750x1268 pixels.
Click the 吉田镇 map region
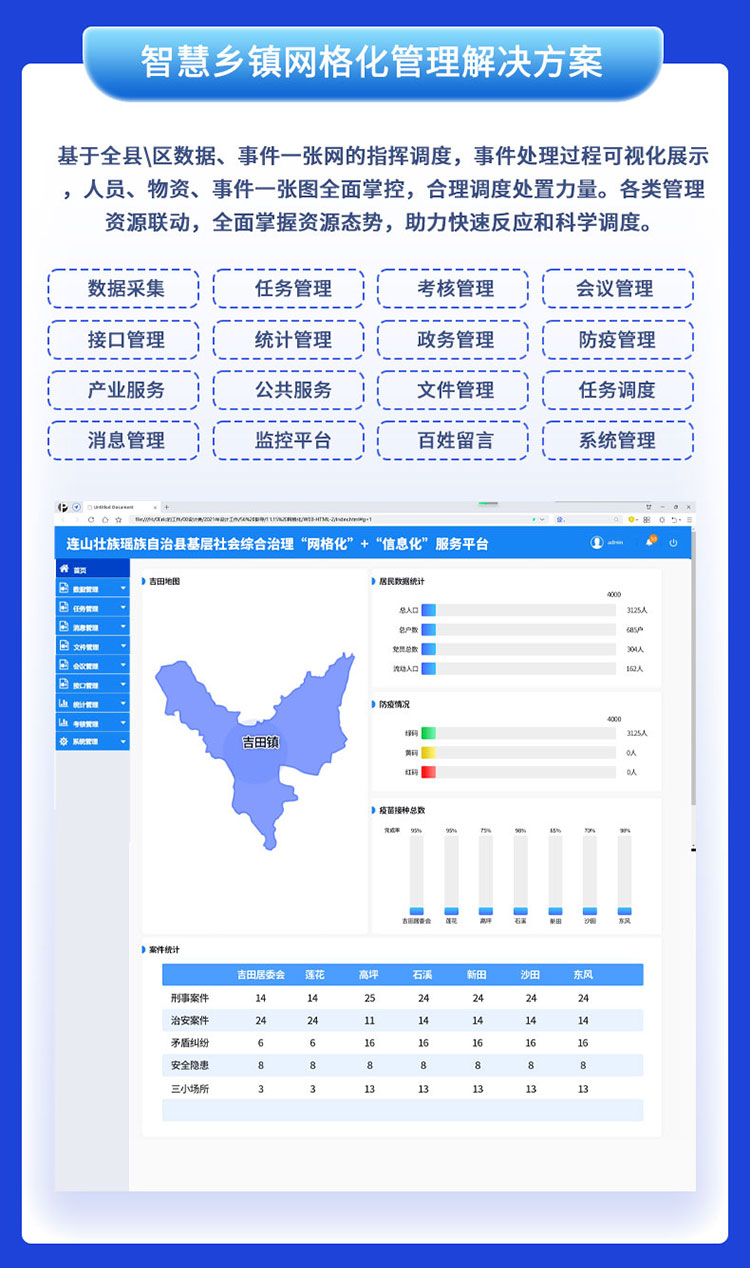[x=259, y=742]
